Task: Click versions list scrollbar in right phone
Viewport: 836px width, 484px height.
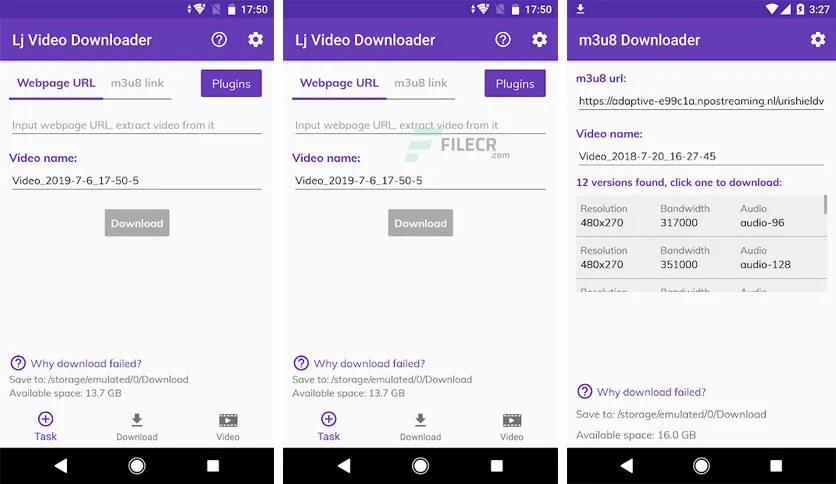Action: click(x=825, y=204)
